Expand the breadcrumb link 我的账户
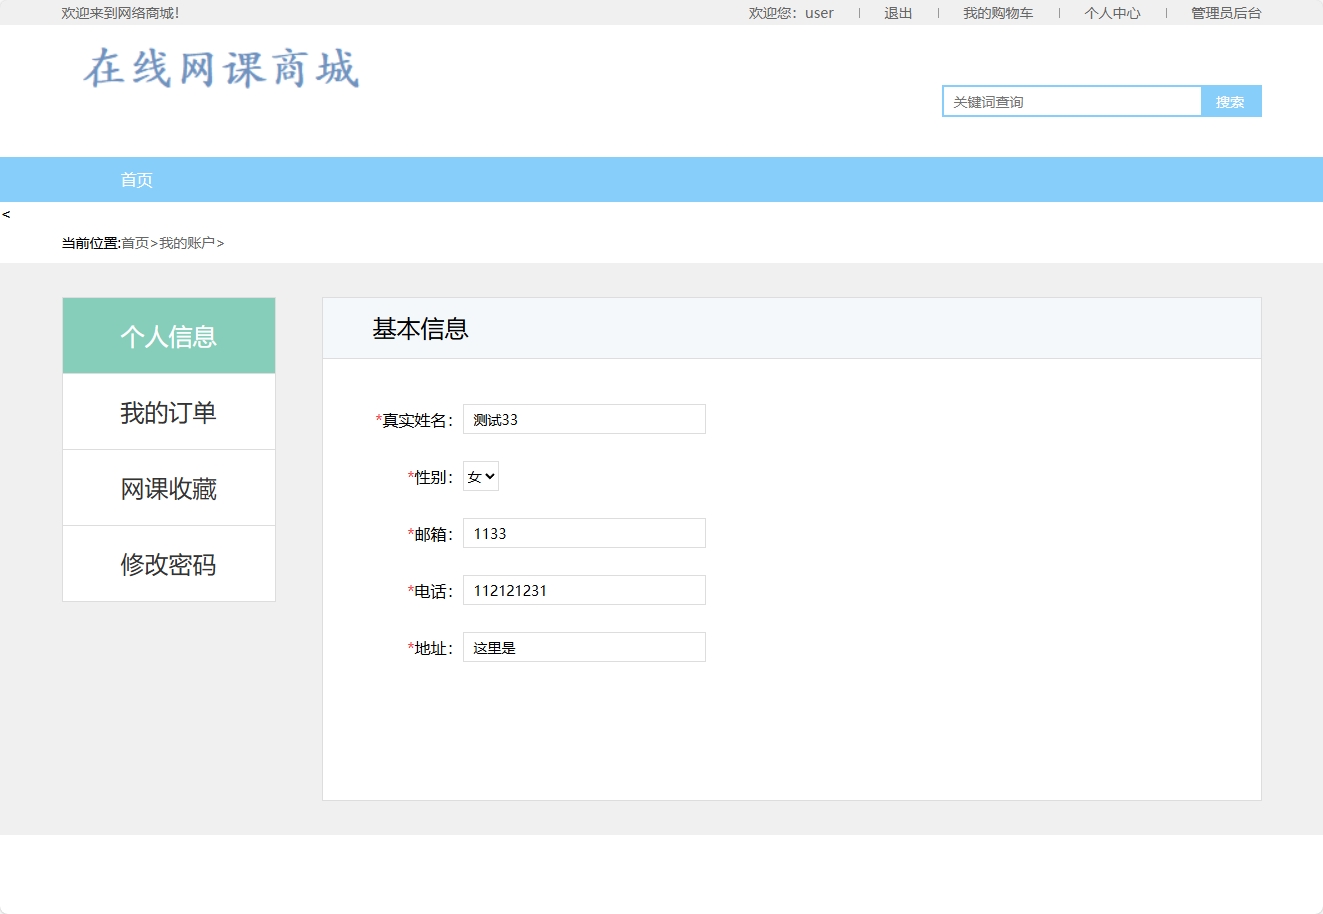Viewport: 1323px width, 914px height. tap(187, 242)
